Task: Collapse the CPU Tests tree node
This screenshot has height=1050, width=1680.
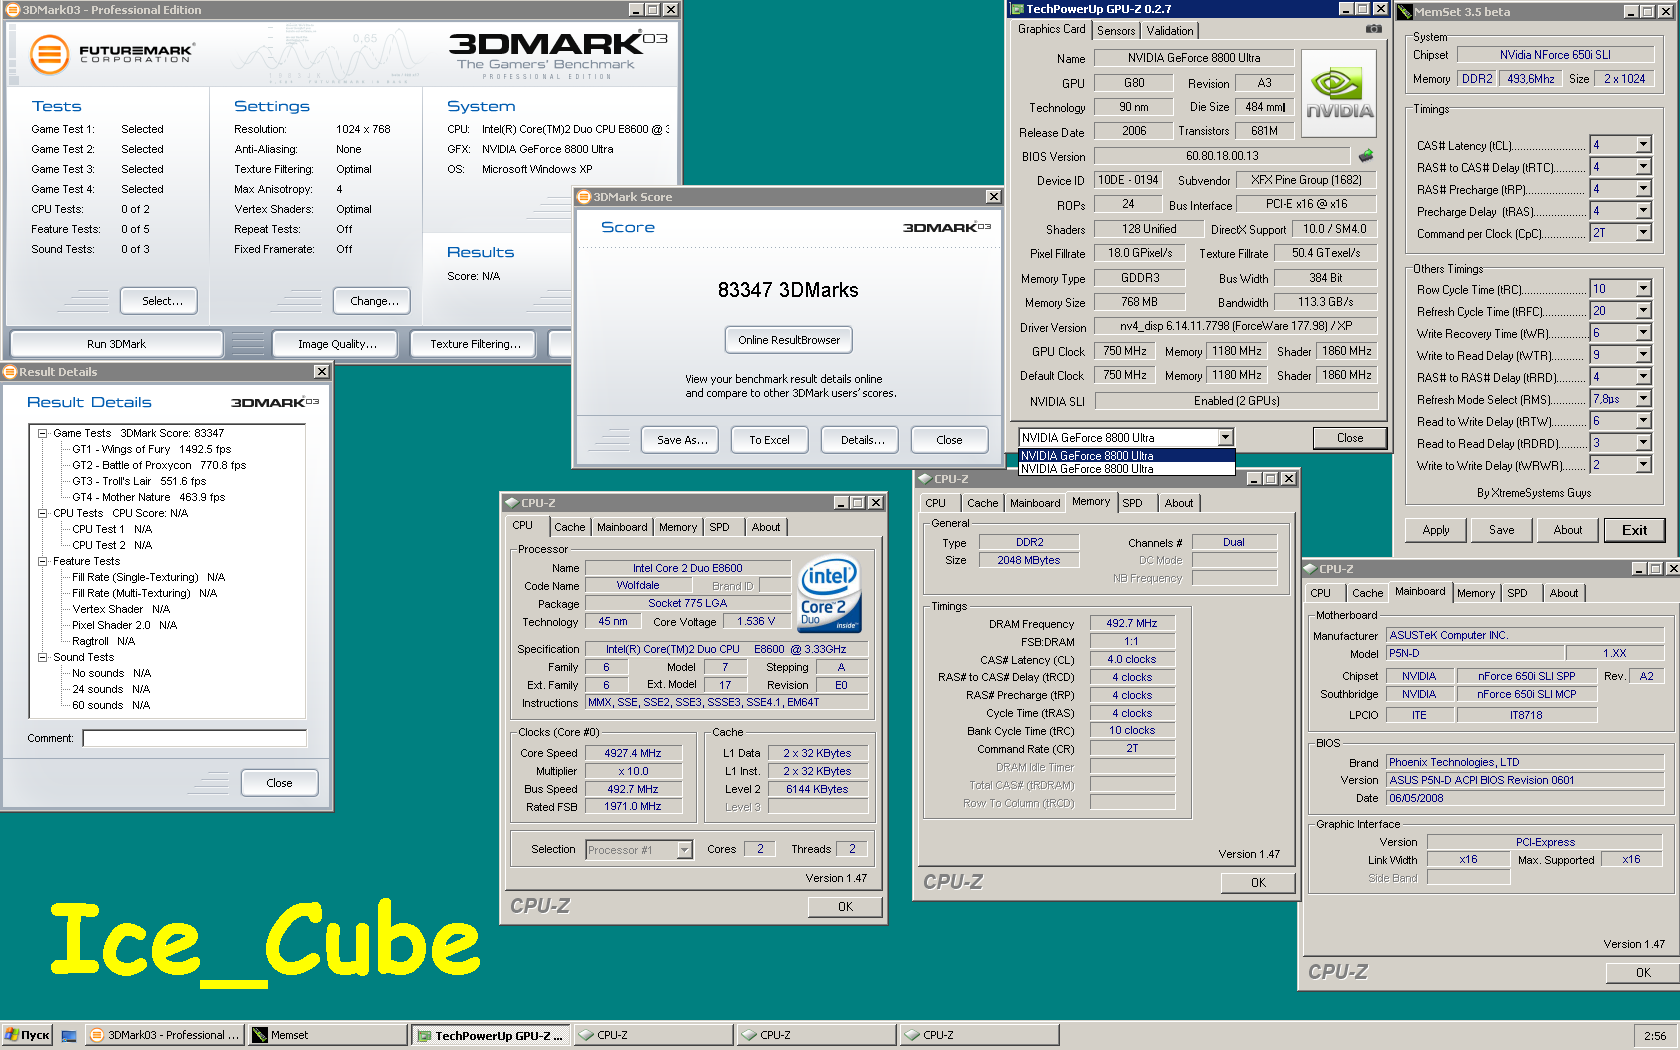Action: pyautogui.click(x=43, y=513)
